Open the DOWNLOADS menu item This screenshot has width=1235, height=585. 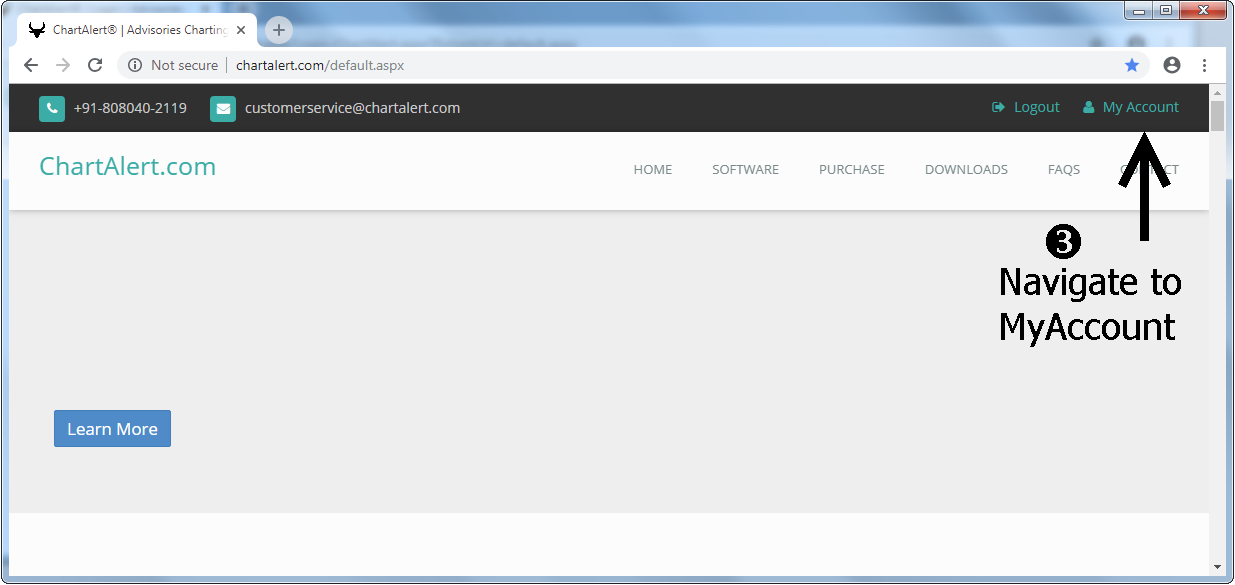[x=966, y=169]
